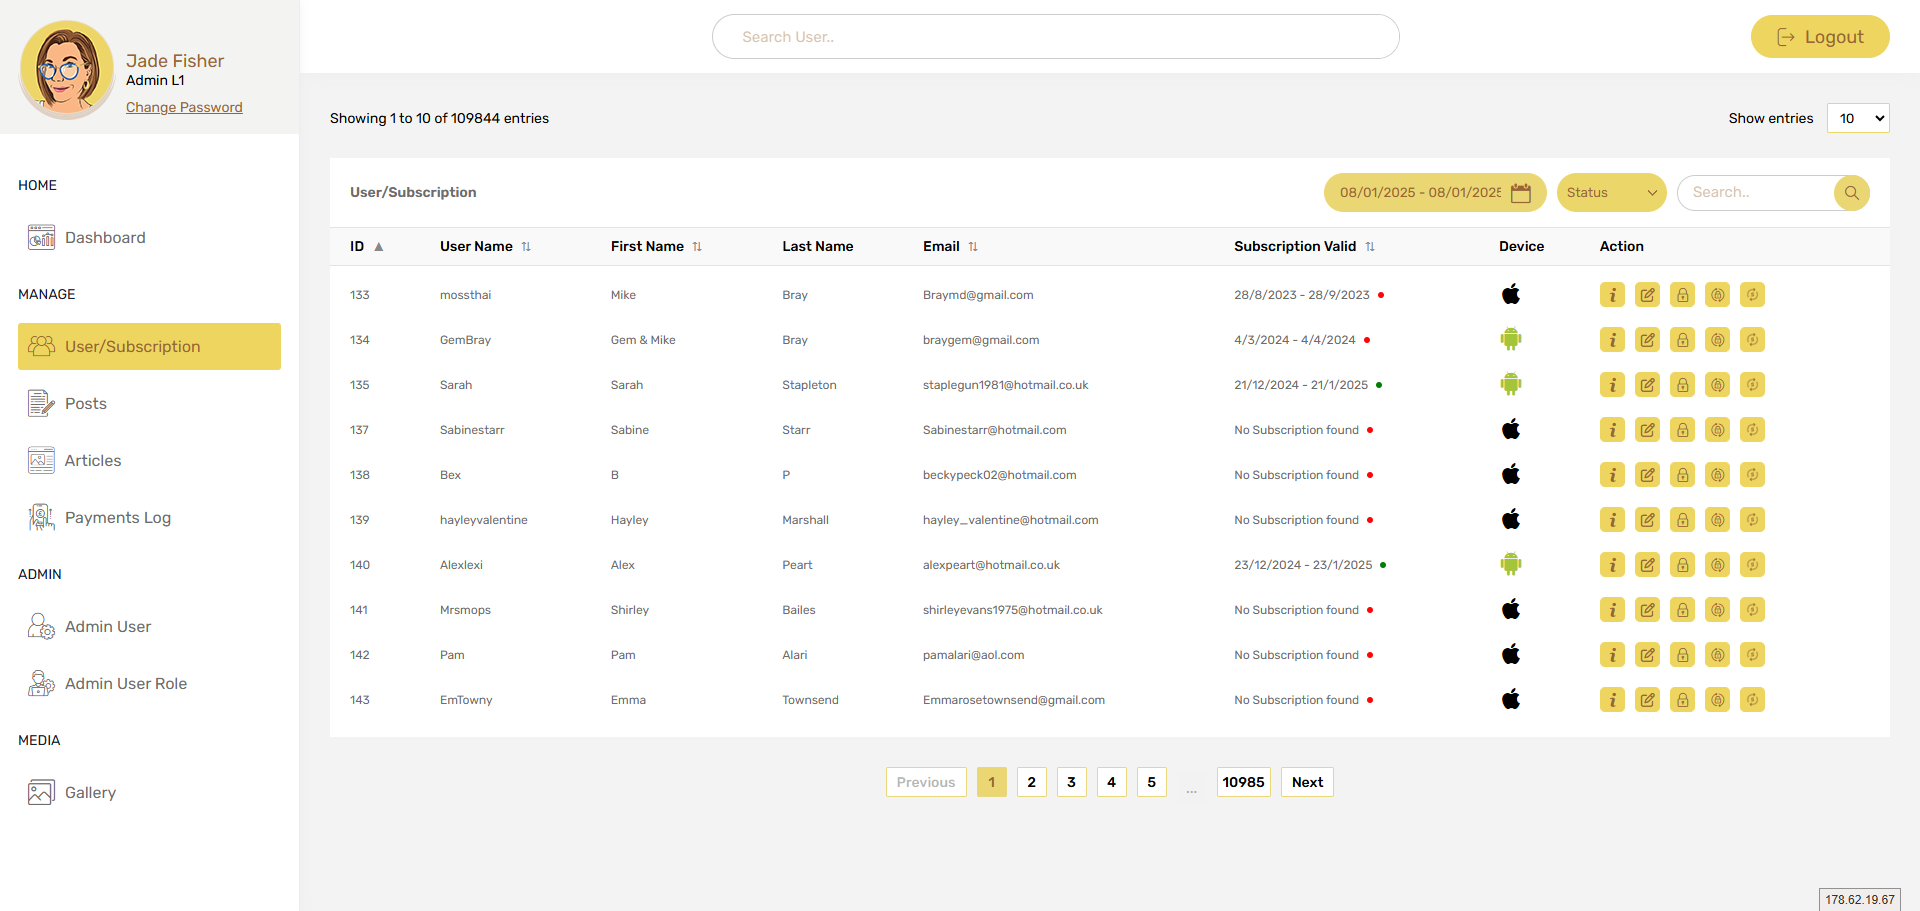This screenshot has height=911, width=1920.
Task: Open Articles section
Action: click(x=149, y=460)
